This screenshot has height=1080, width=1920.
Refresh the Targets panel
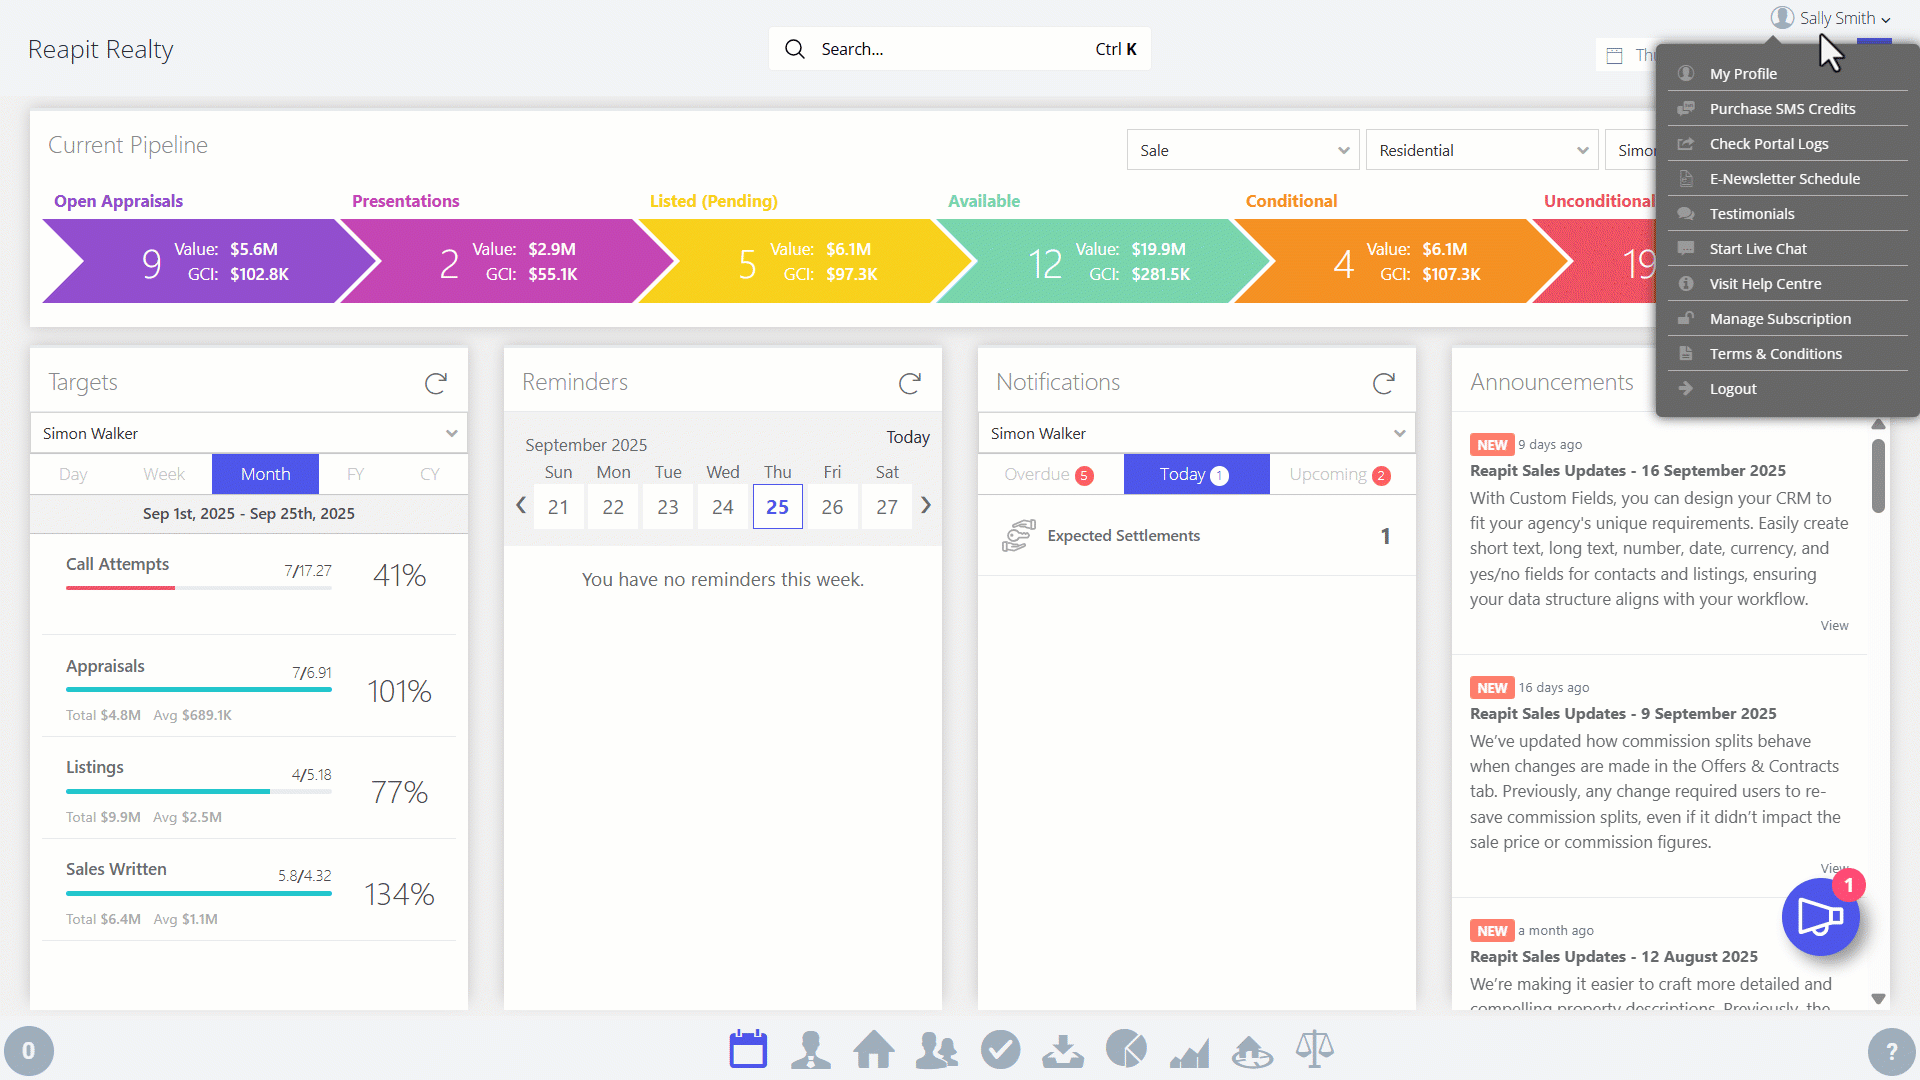pos(436,383)
